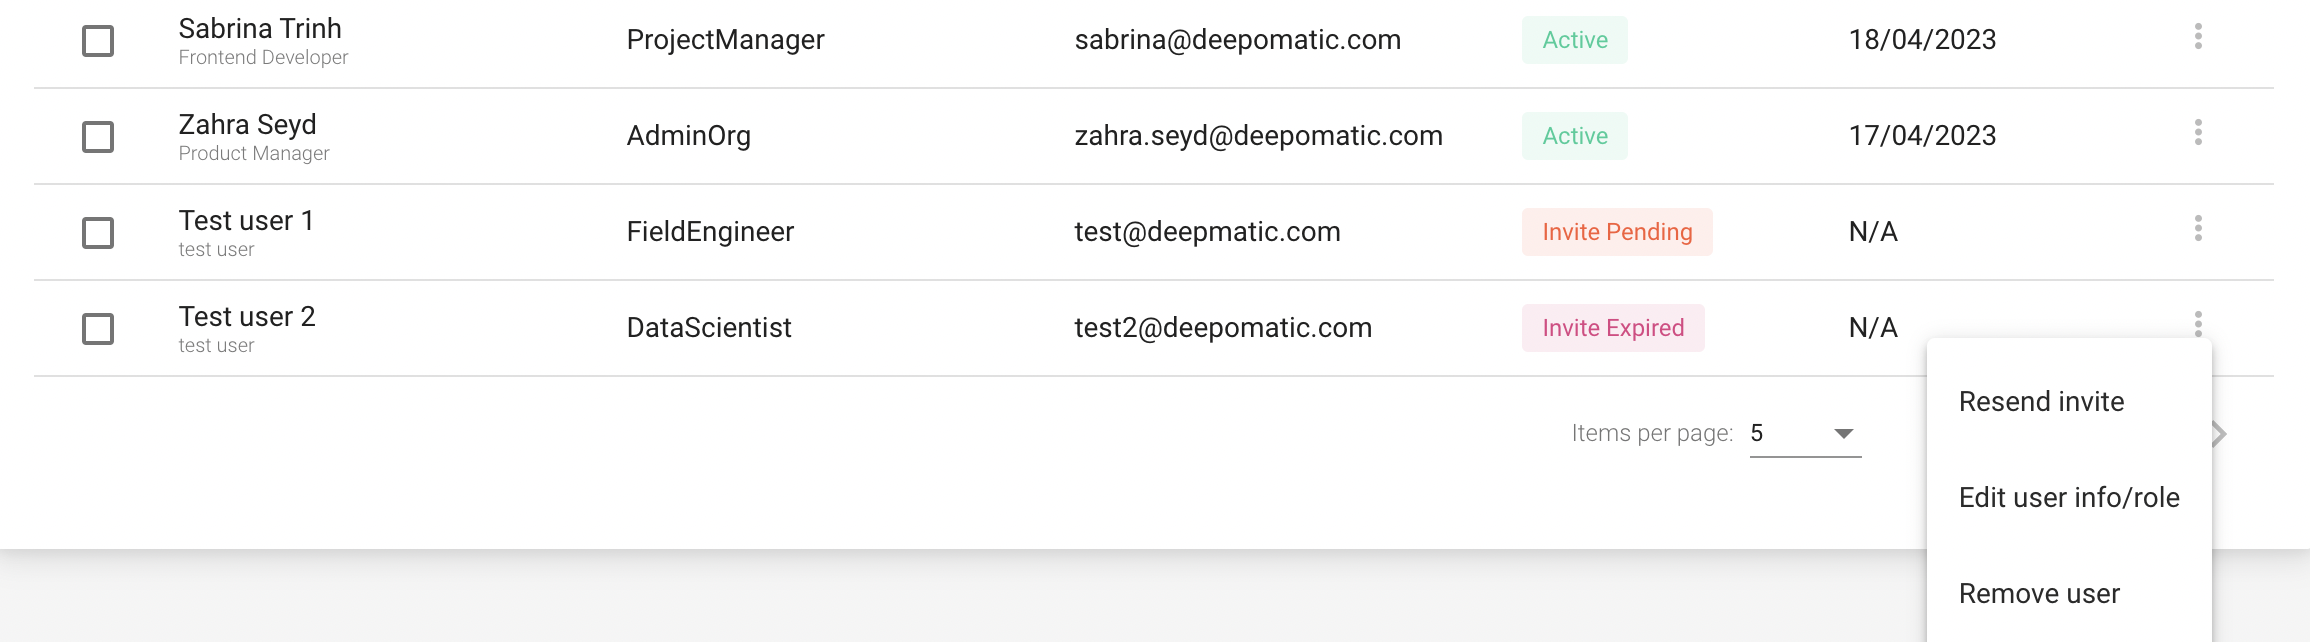The image size is (2310, 642).
Task: Click the Invite Expired status badge
Action: [x=1612, y=328]
